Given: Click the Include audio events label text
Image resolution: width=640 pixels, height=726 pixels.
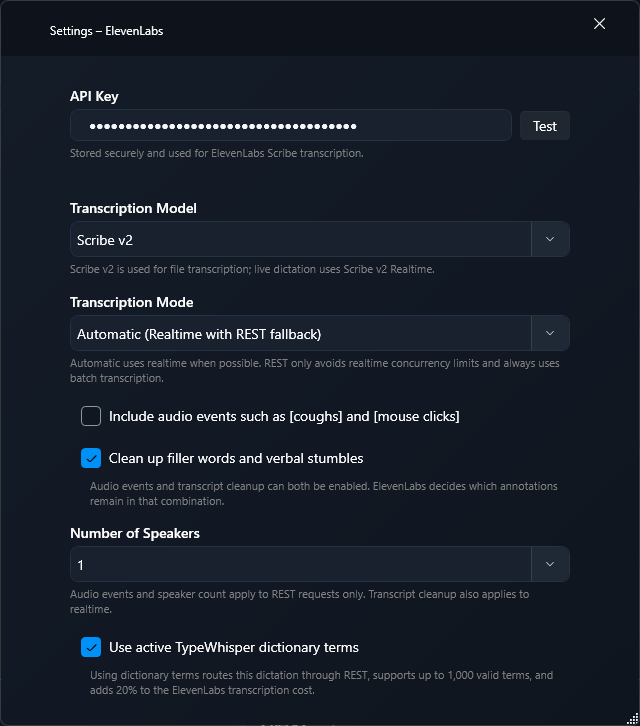Looking at the screenshot, I should click(284, 416).
